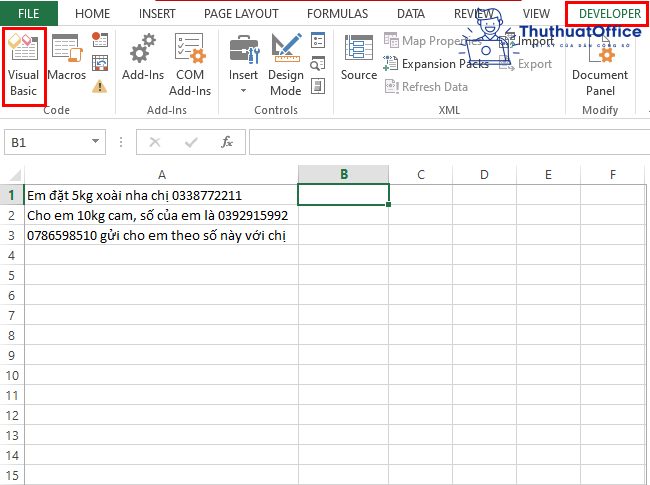Select row 3 header

pyautogui.click(x=12, y=235)
